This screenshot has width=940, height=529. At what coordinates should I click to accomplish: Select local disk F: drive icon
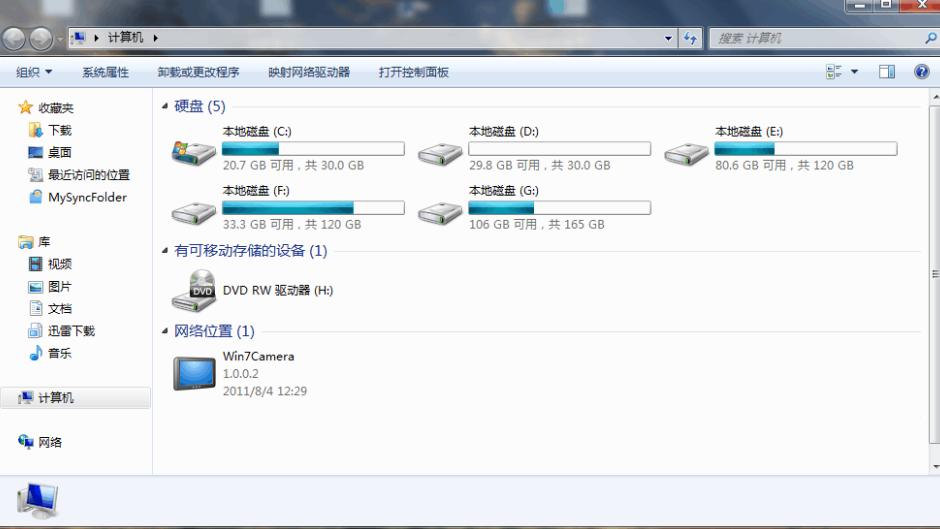(x=194, y=213)
